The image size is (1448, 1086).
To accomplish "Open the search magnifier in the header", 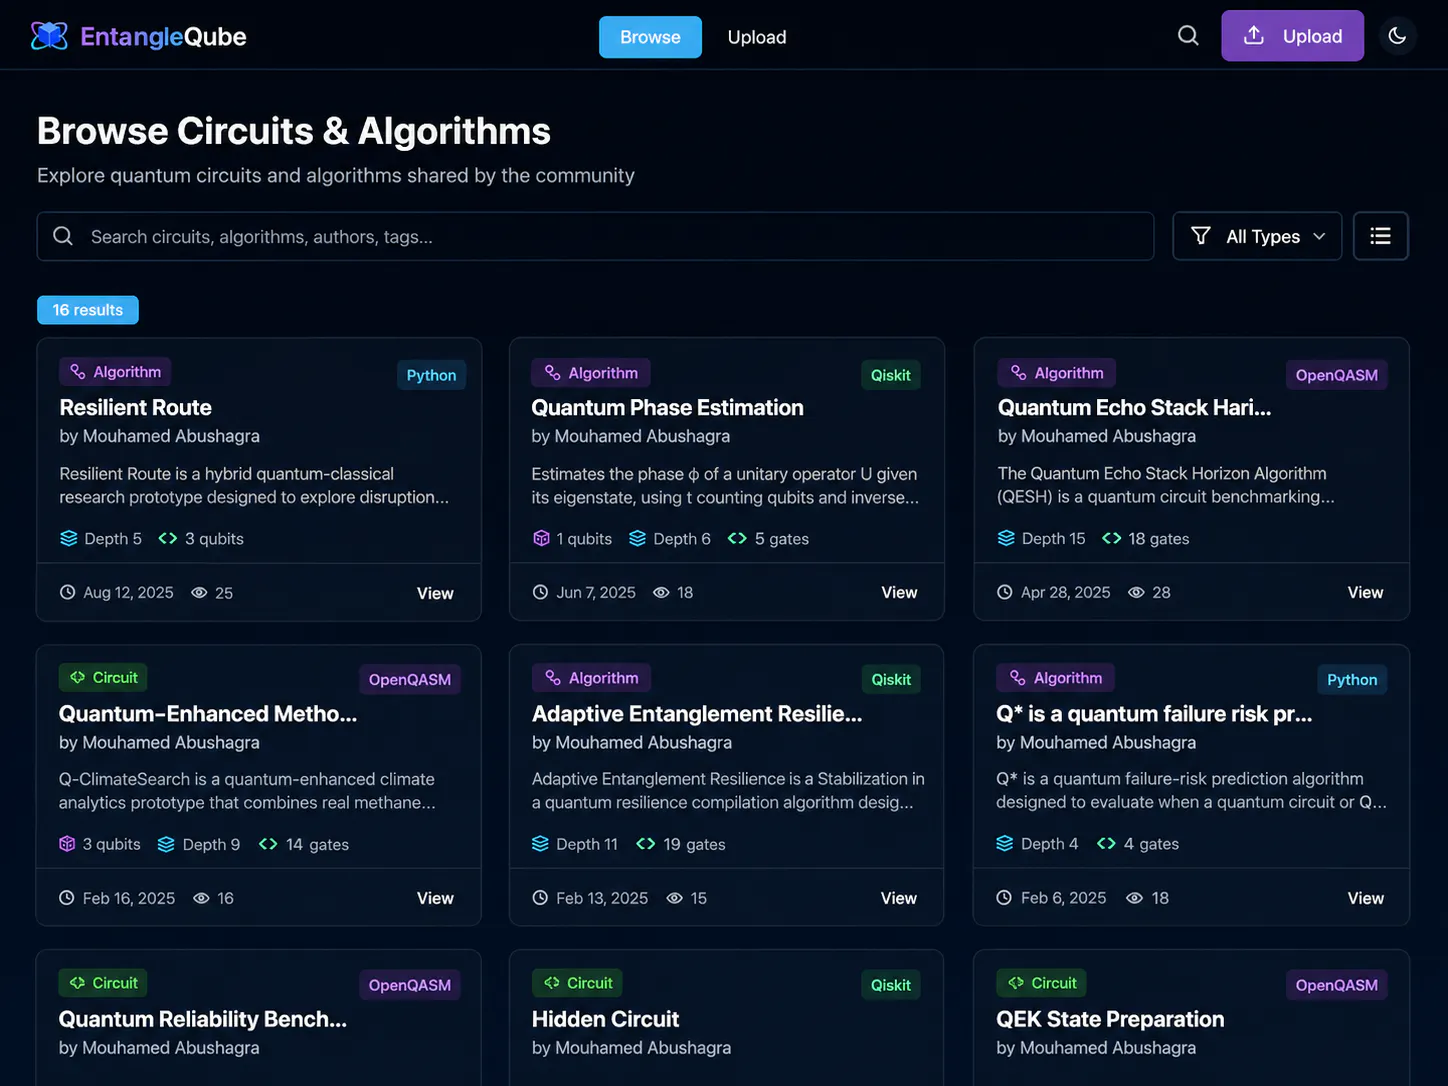I will coord(1188,36).
